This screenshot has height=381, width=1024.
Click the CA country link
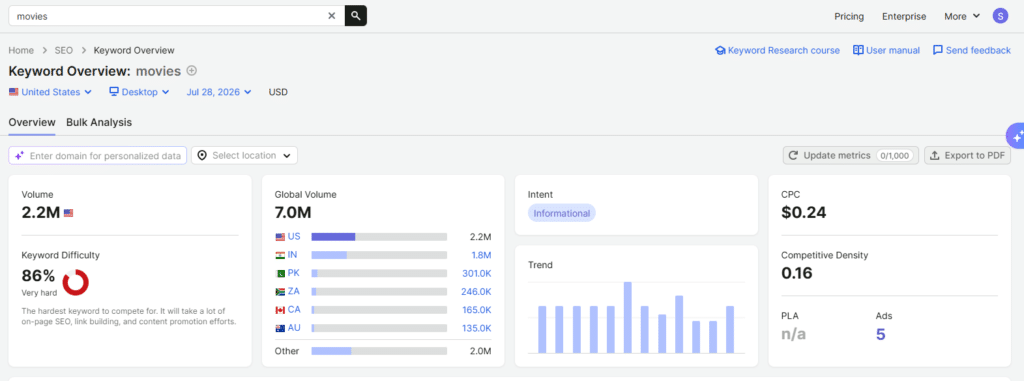[x=294, y=310]
